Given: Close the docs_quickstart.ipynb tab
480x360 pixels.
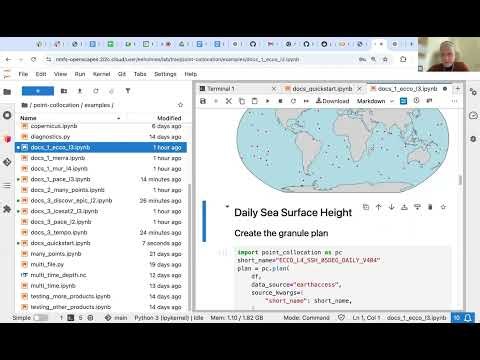Looking at the screenshot, I should (359, 89).
